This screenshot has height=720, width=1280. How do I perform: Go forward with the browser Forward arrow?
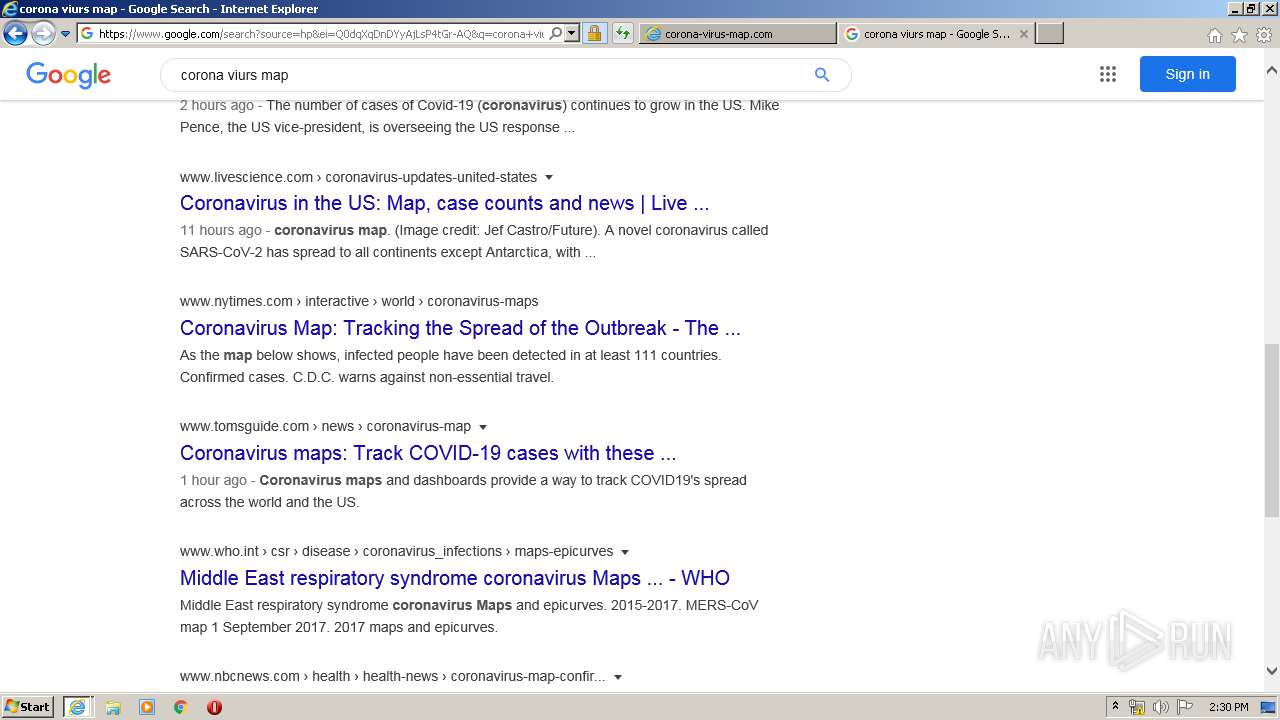43,34
